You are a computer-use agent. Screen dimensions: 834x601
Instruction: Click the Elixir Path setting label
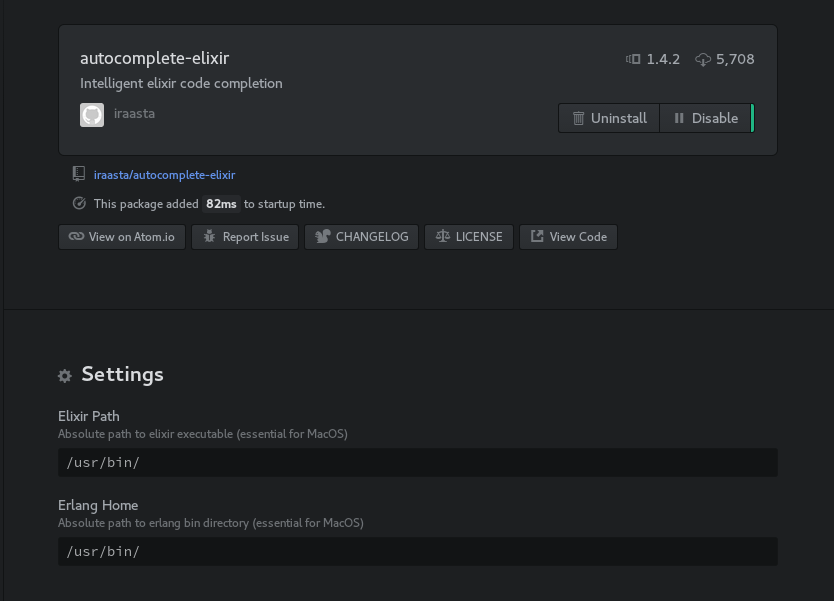click(89, 416)
